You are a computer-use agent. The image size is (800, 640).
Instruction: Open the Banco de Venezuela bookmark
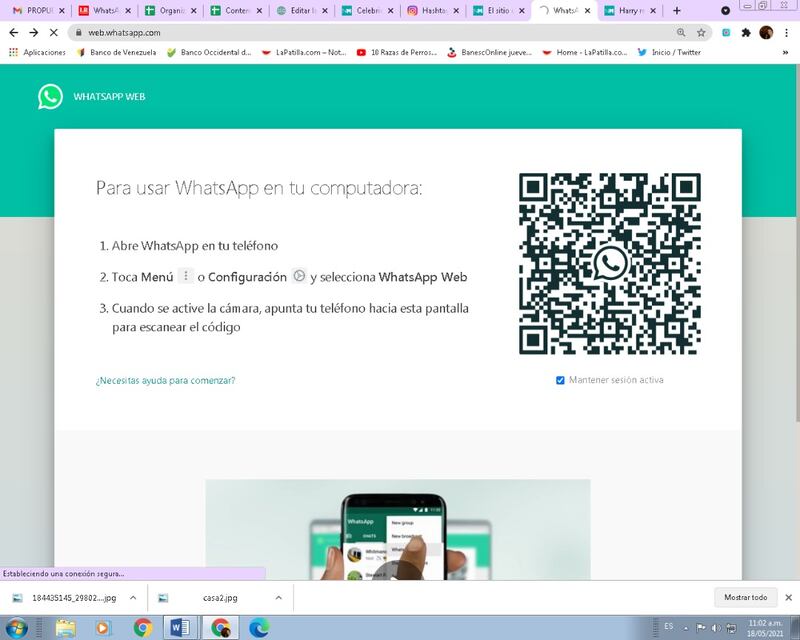[117, 52]
